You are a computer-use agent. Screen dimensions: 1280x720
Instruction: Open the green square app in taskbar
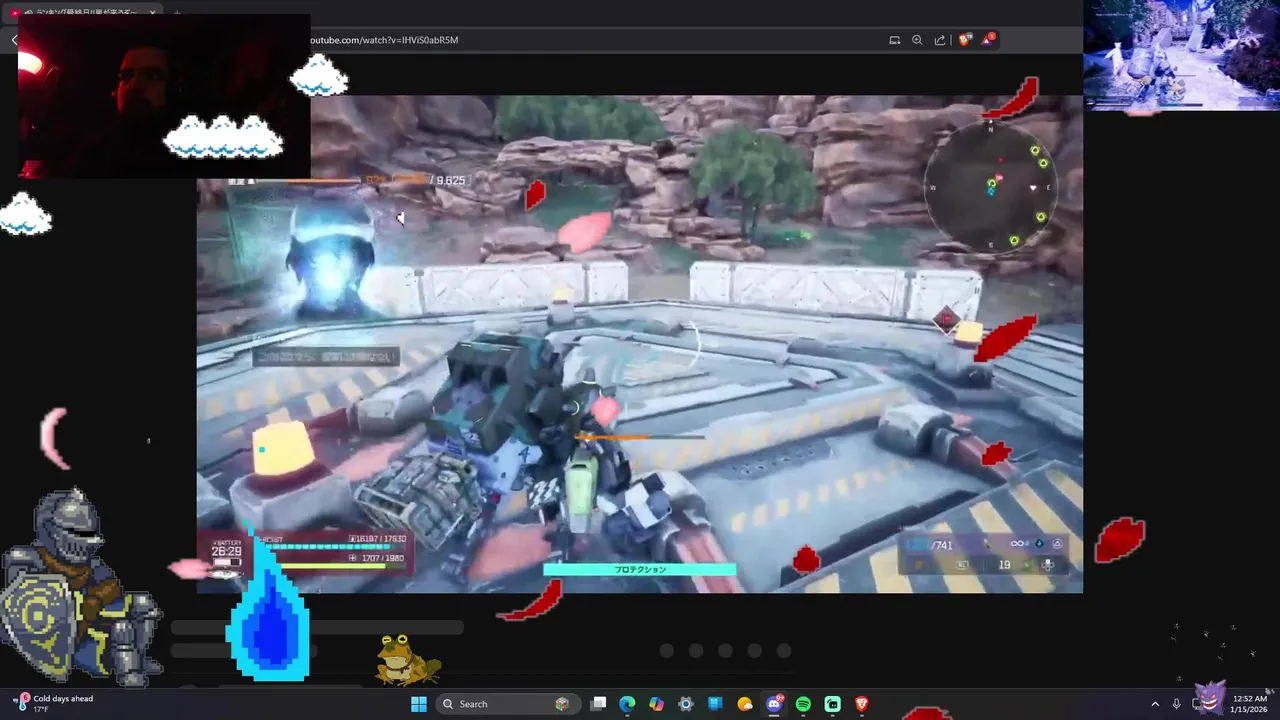pos(833,704)
